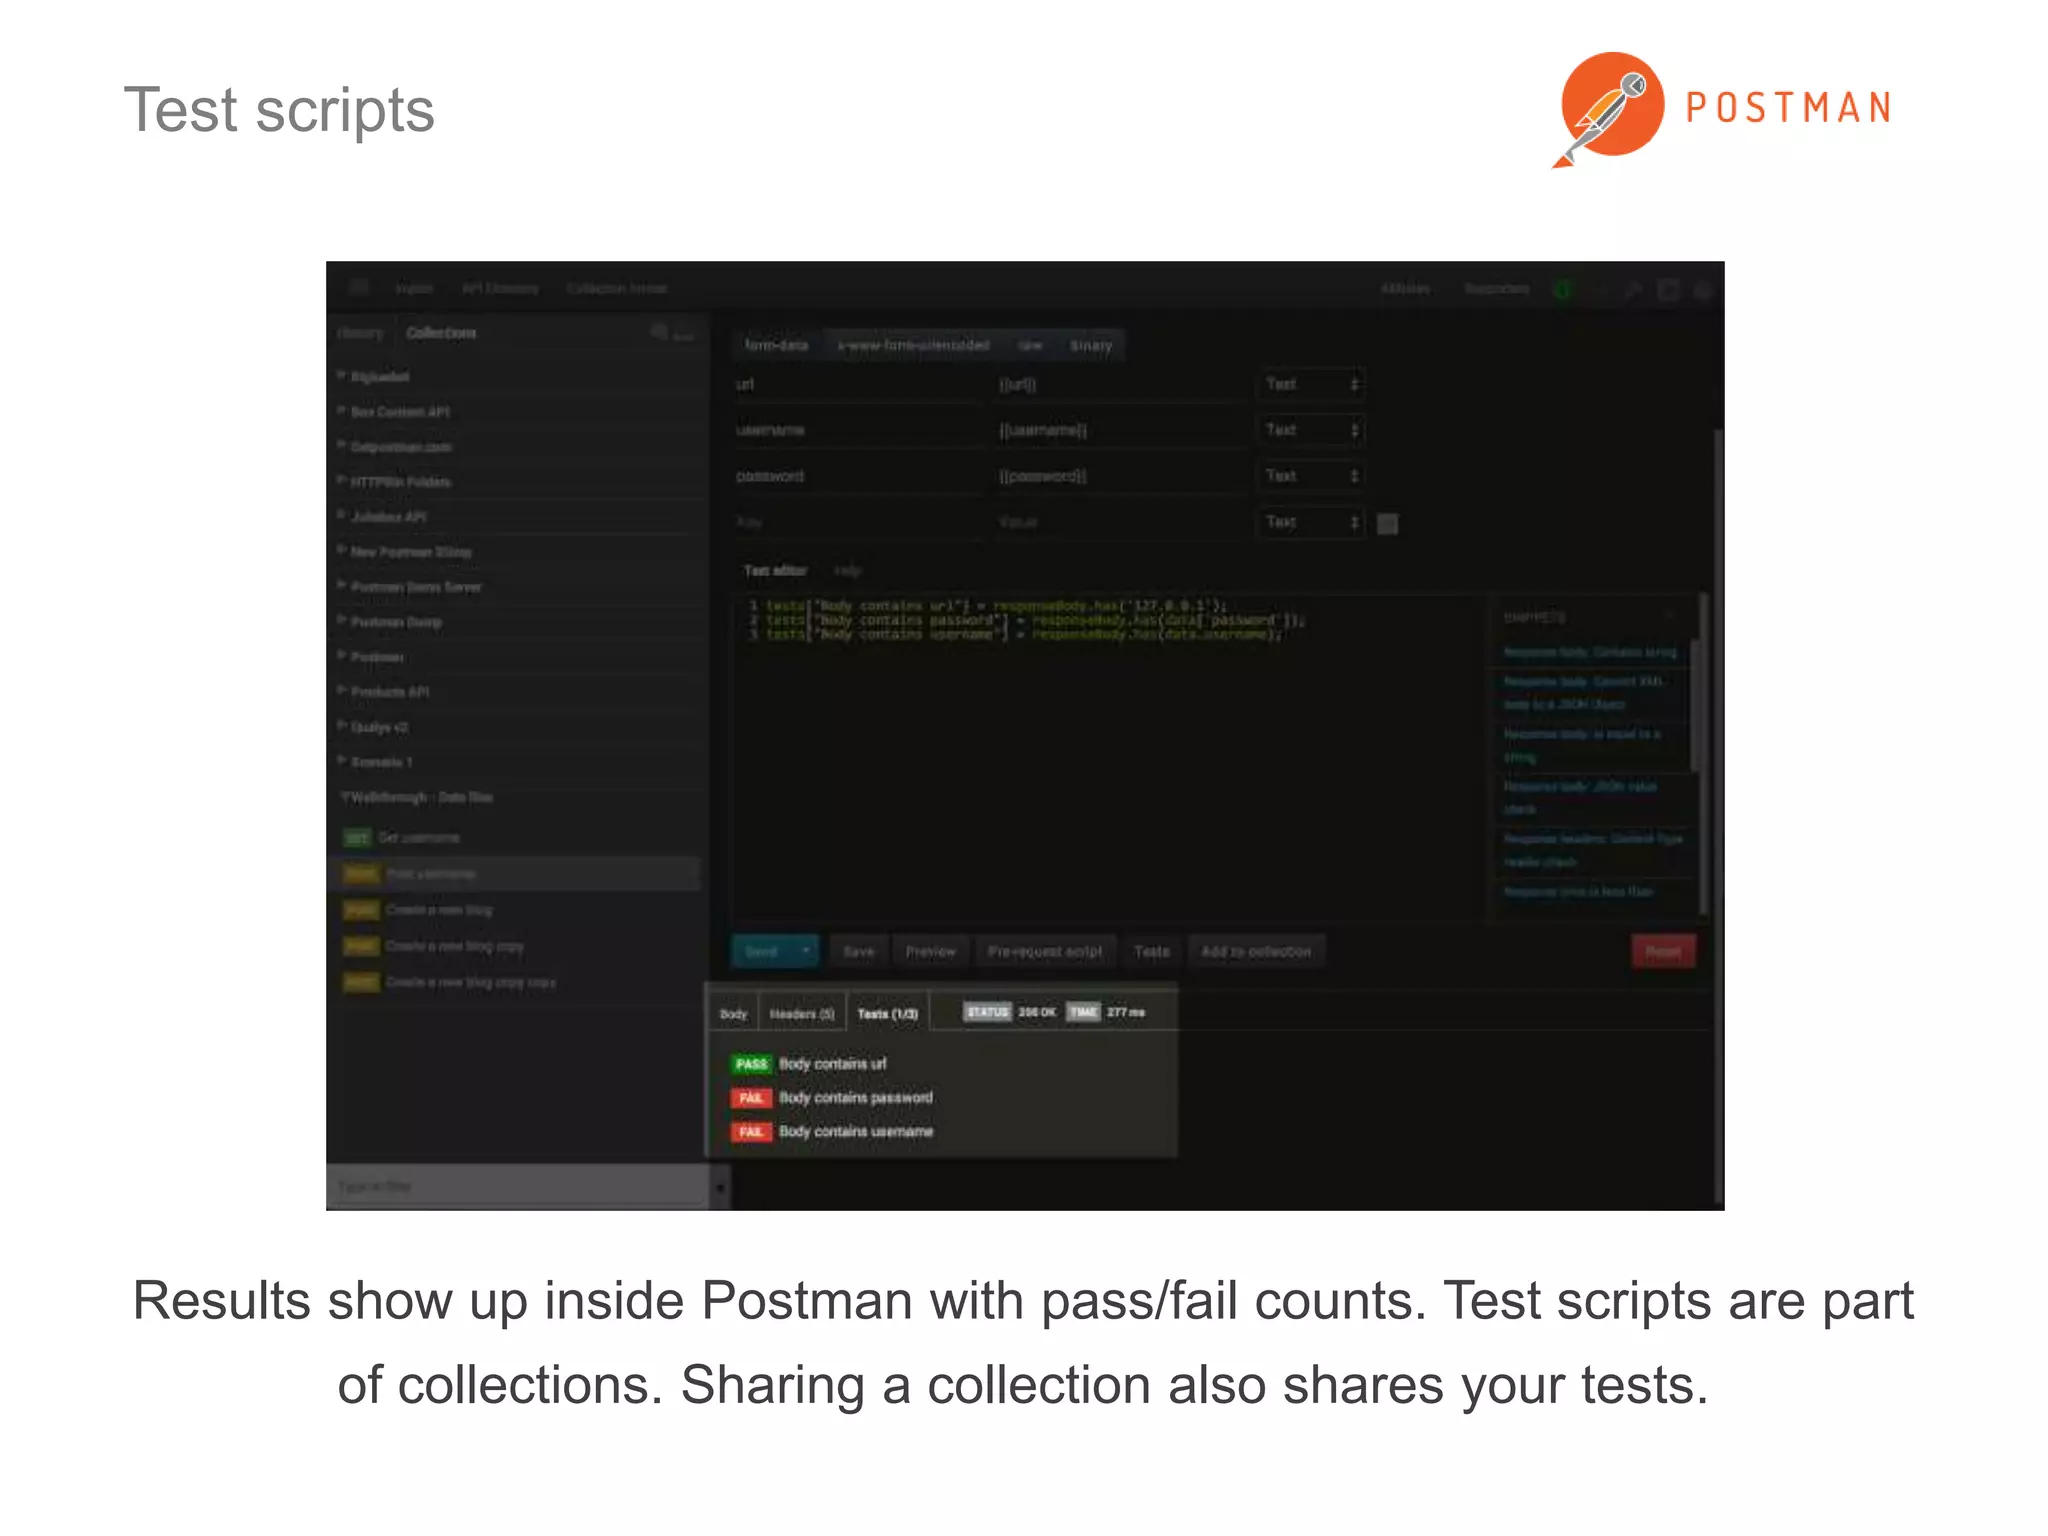Screen dimensions: 2048x1536
Task: Open Text type dropdown on the url row
Action: click(x=1310, y=384)
